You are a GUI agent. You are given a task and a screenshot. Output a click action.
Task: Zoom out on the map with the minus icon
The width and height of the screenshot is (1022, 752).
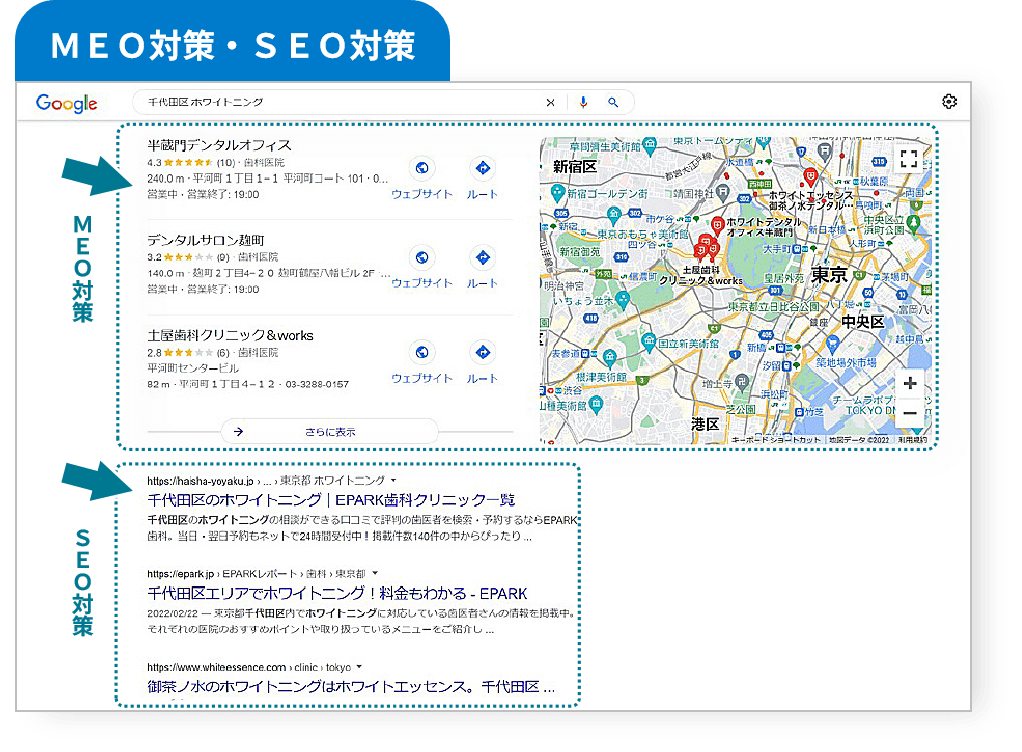(x=910, y=412)
